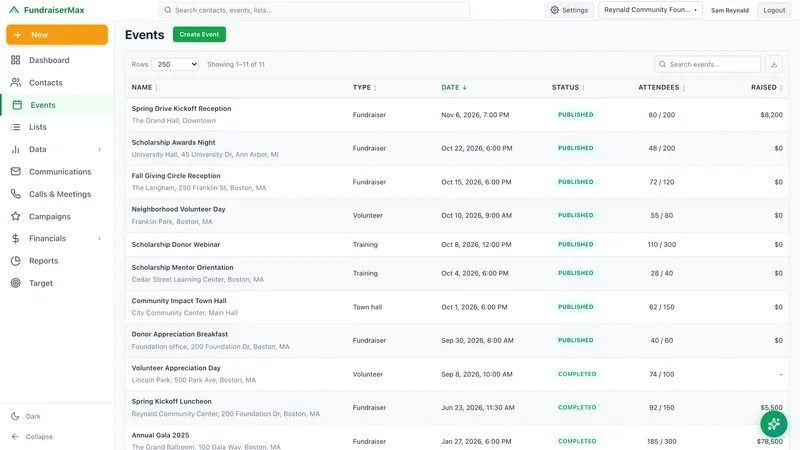
Task: Click the download export icon button
Action: tap(774, 64)
